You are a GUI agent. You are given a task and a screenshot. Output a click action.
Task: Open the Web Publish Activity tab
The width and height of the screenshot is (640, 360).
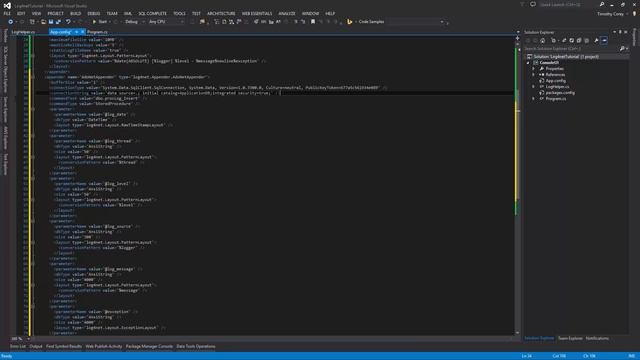point(104,347)
